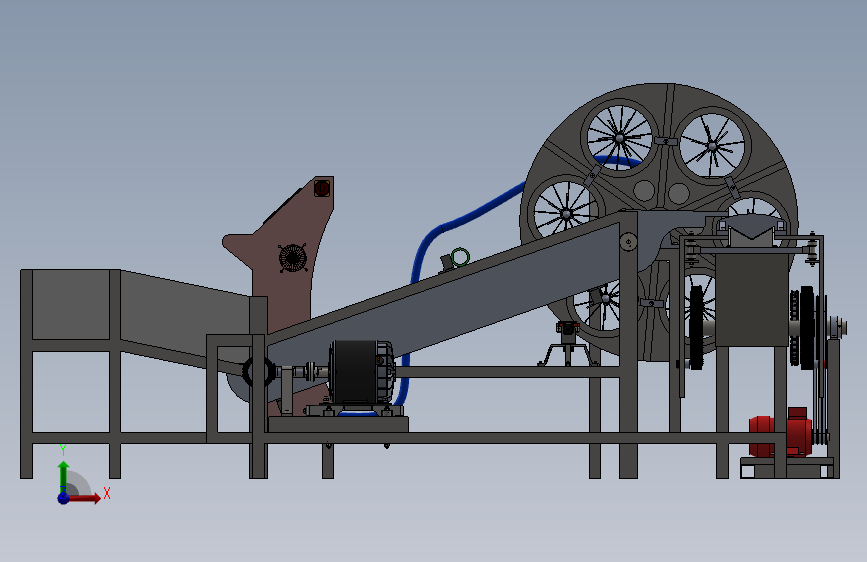Click the Y axis label text
The height and width of the screenshot is (562, 867).
click(63, 450)
